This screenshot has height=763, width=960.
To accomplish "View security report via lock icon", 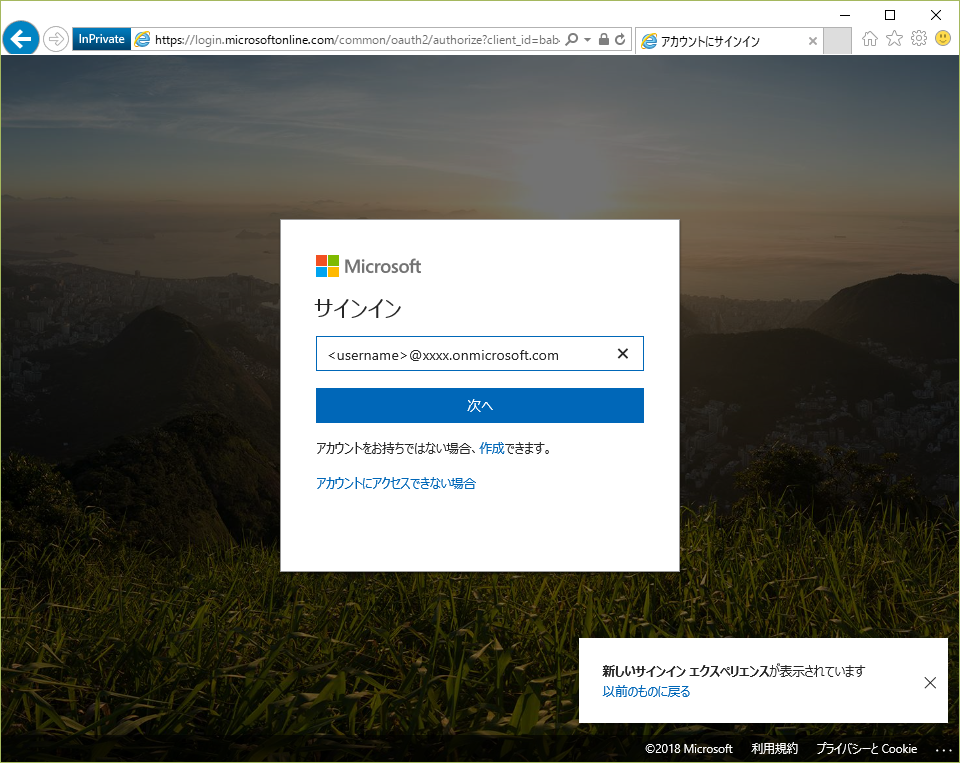I will pos(604,40).
